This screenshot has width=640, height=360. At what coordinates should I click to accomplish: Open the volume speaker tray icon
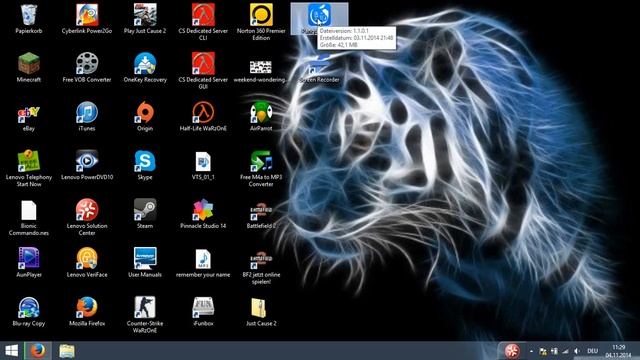point(577,351)
